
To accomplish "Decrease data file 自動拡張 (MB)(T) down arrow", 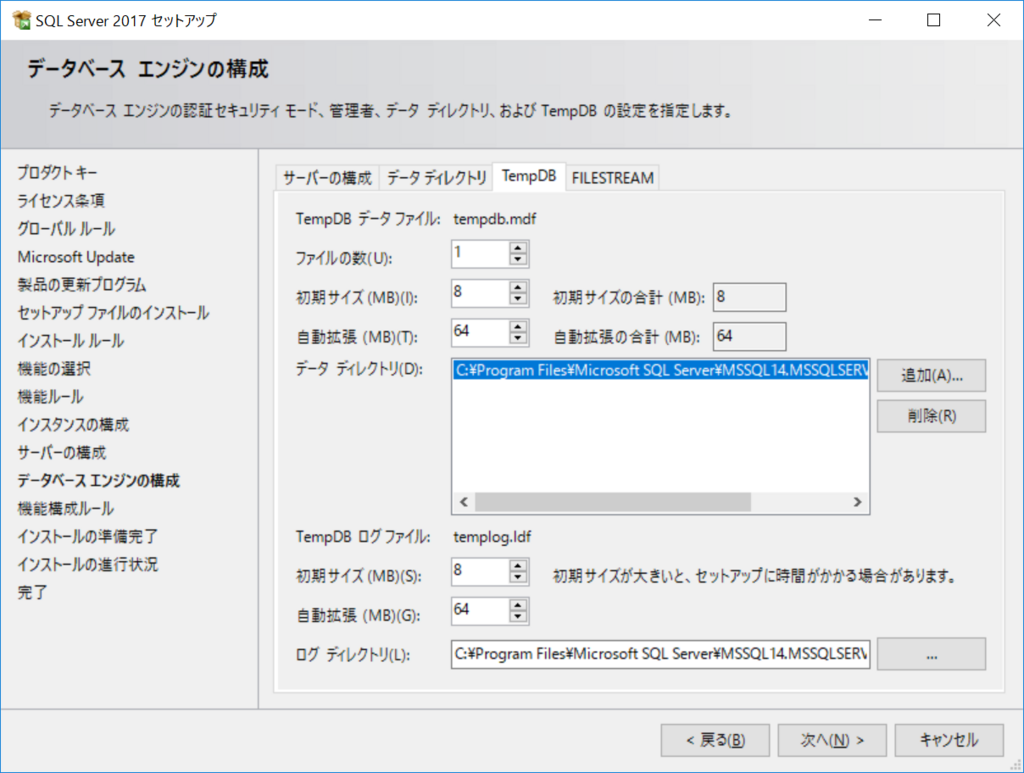I will 518,338.
